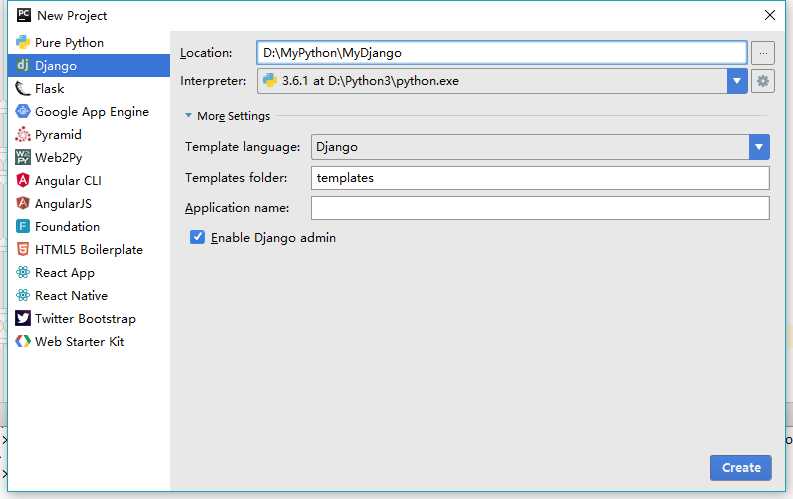Choose React App project type label
The width and height of the screenshot is (793, 499).
pyautogui.click(x=65, y=273)
